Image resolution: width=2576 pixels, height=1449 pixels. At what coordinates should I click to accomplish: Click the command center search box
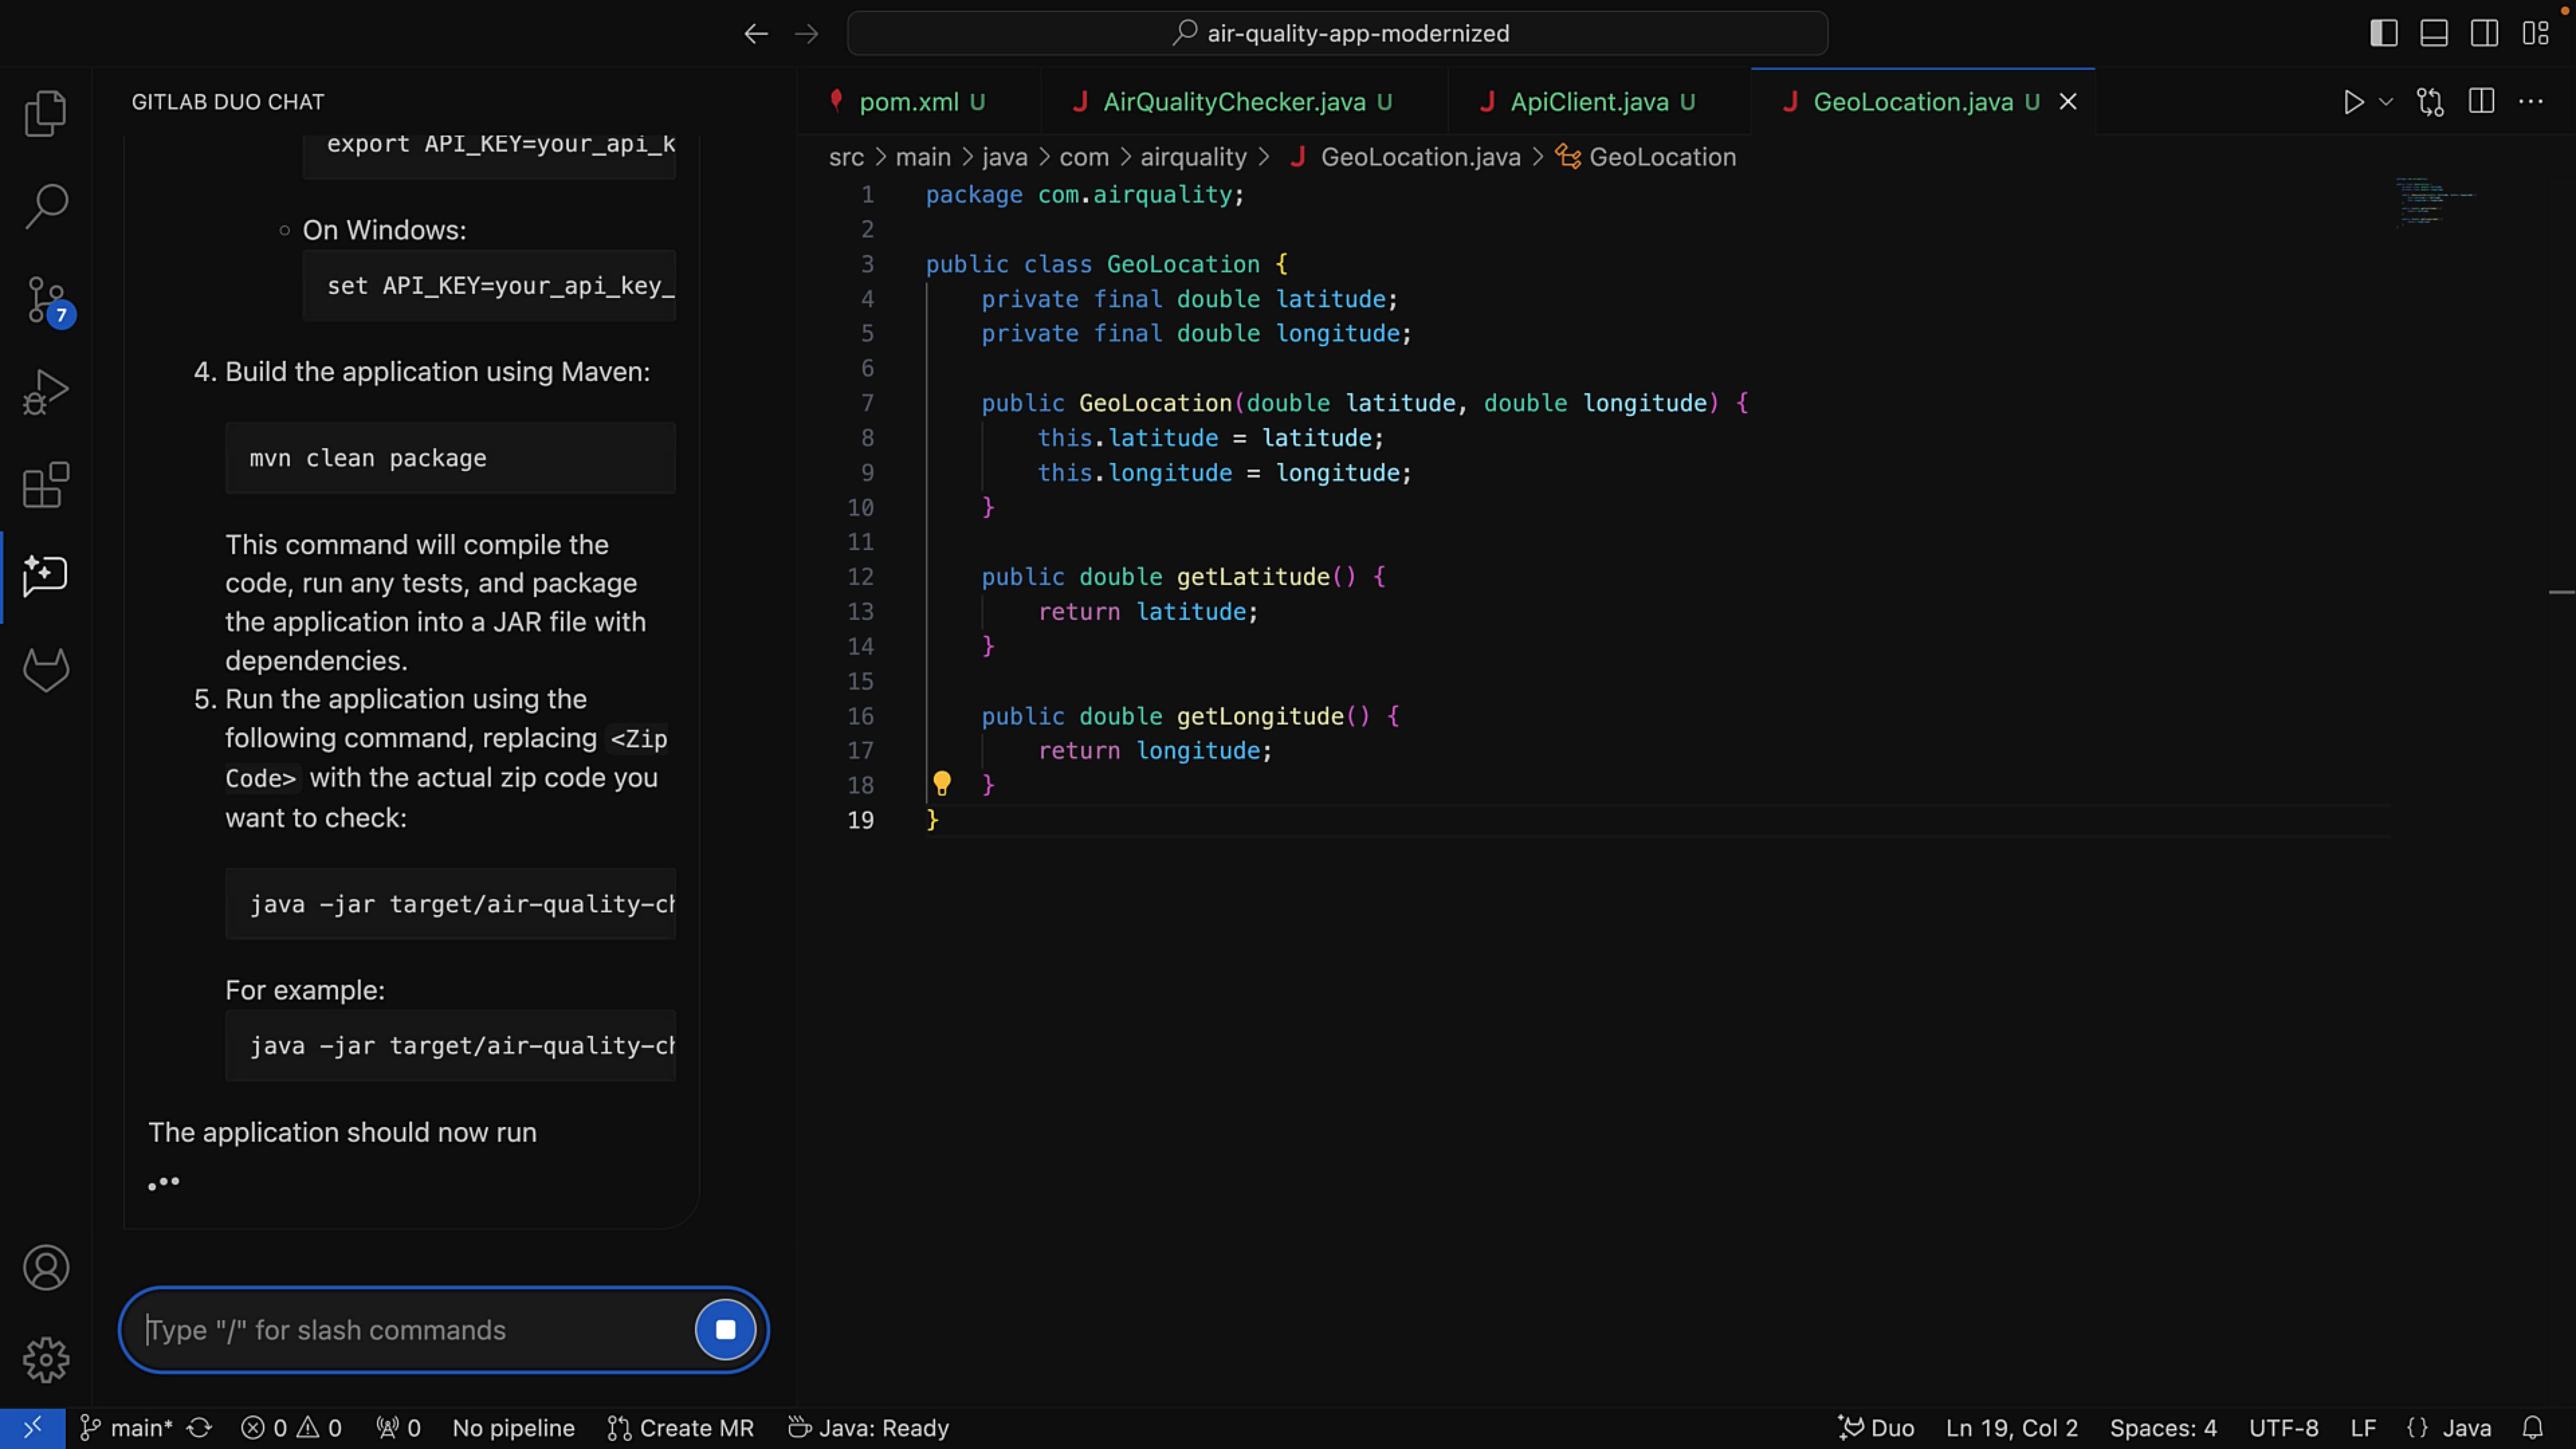[1338, 33]
